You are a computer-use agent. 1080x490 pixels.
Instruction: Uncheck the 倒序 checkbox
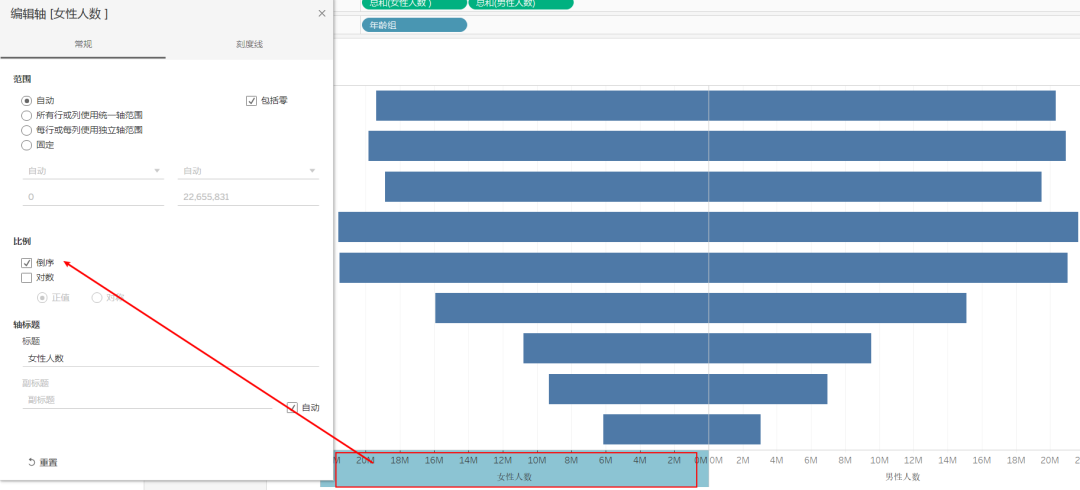click(x=27, y=263)
